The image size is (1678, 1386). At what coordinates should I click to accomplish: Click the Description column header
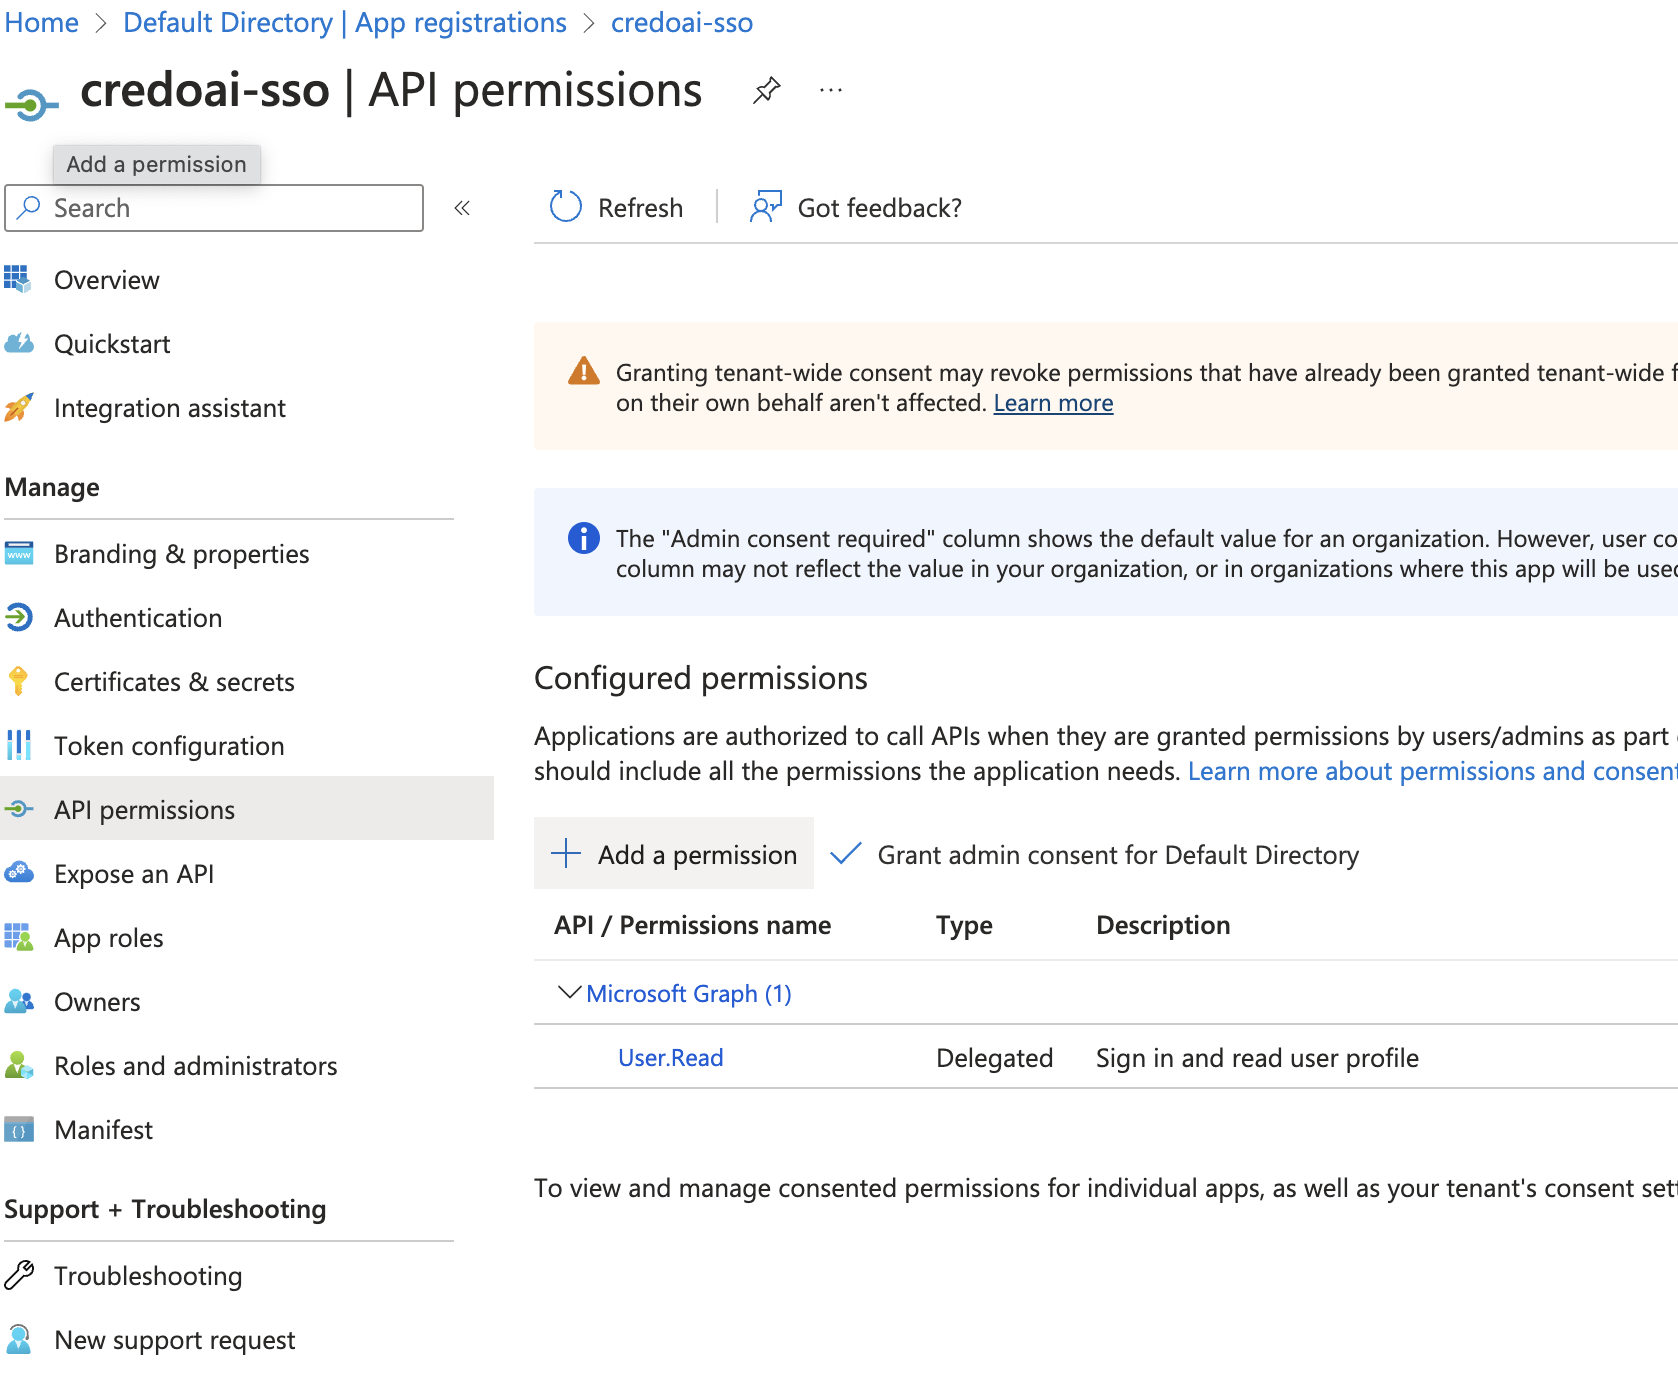click(1163, 925)
